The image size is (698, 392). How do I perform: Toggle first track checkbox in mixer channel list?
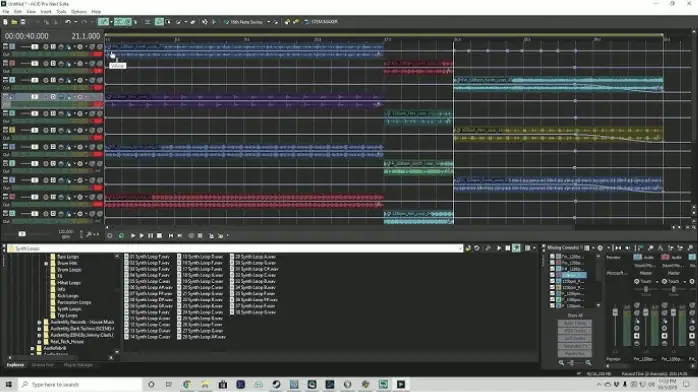point(552,257)
